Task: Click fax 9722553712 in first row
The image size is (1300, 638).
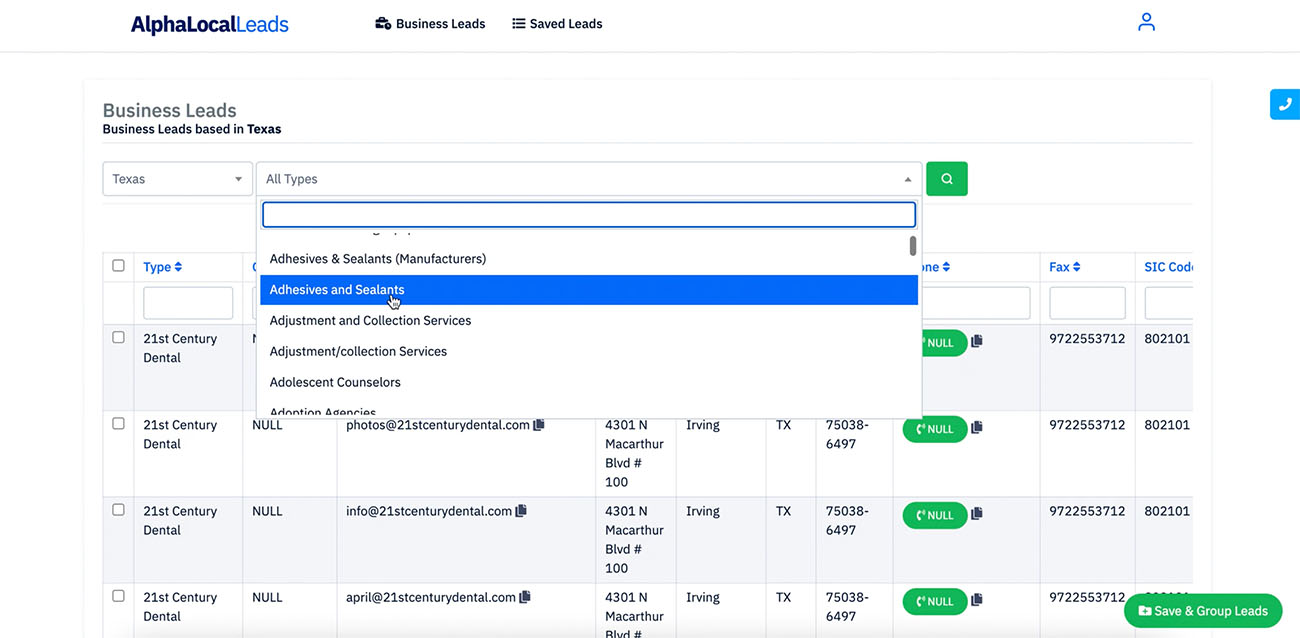Action: point(1087,339)
